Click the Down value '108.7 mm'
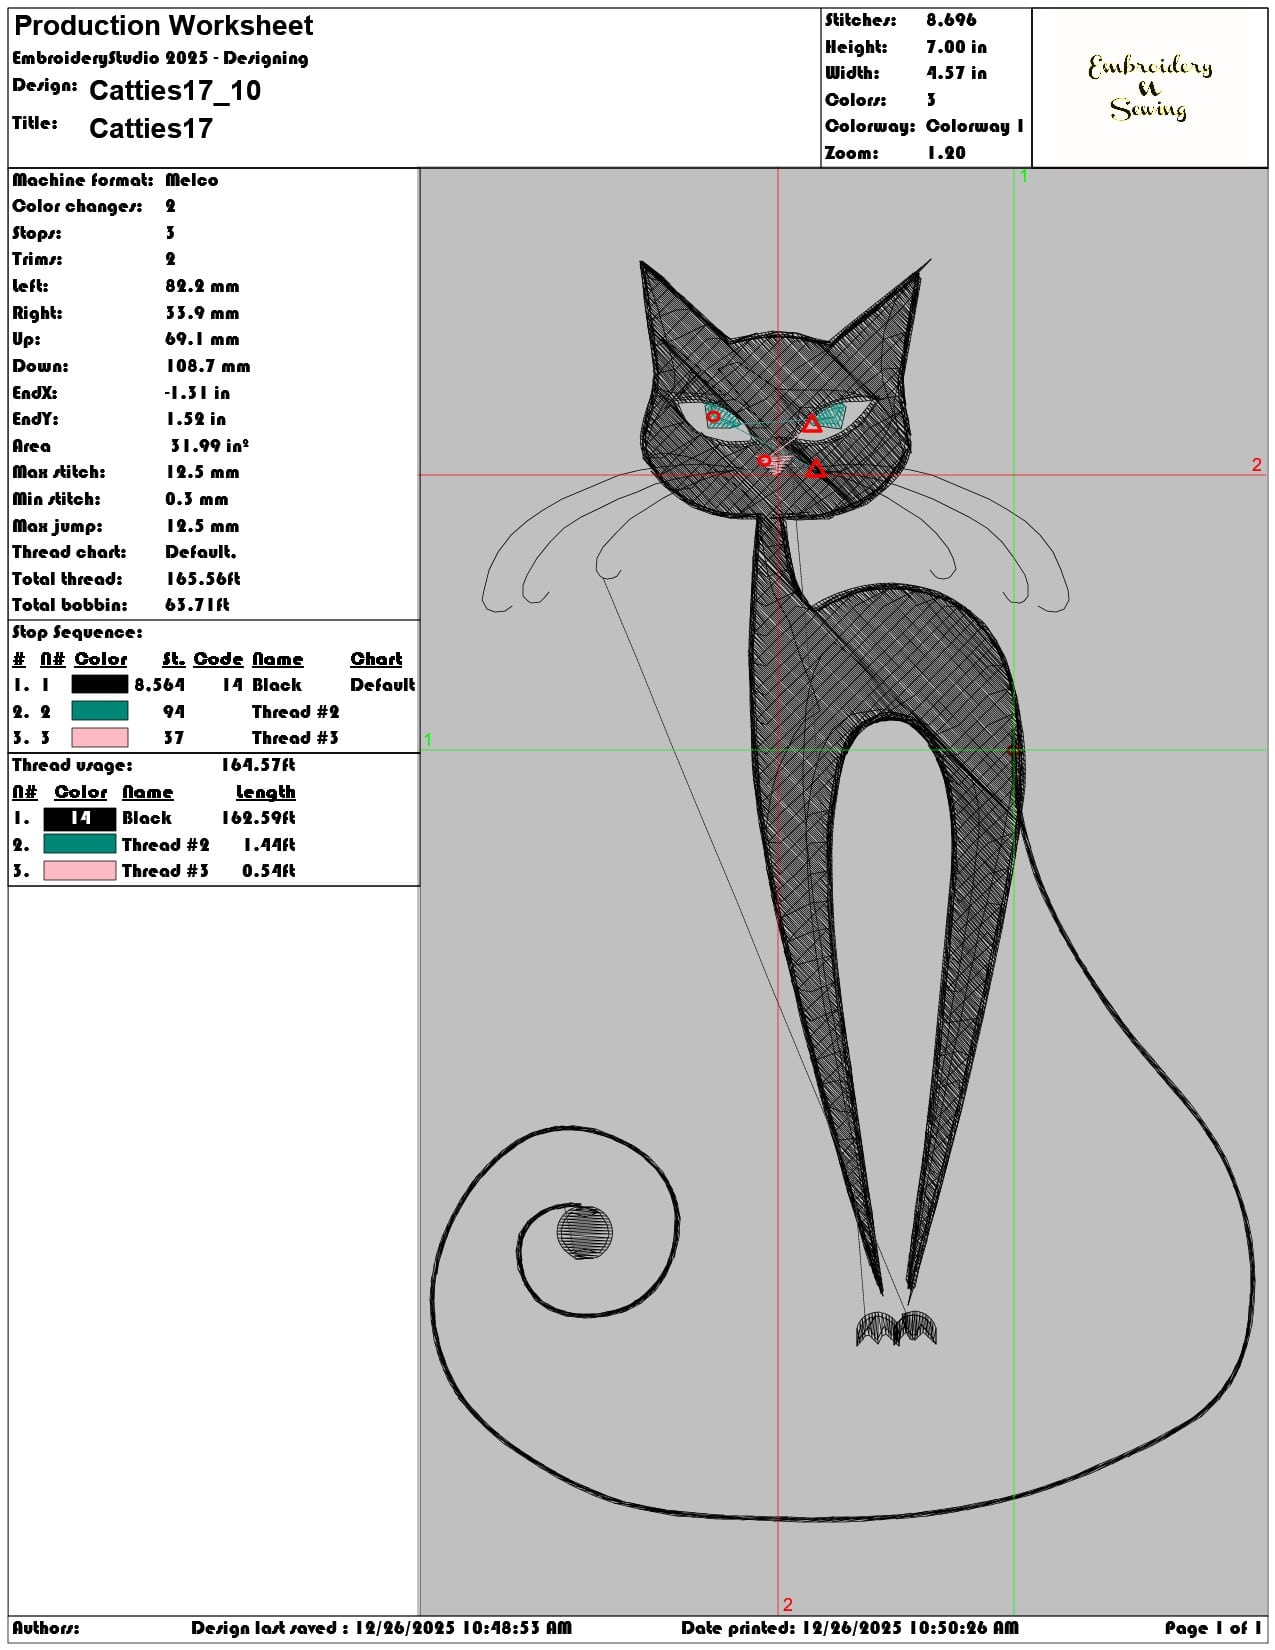Image resolution: width=1275 pixels, height=1650 pixels. point(208,366)
